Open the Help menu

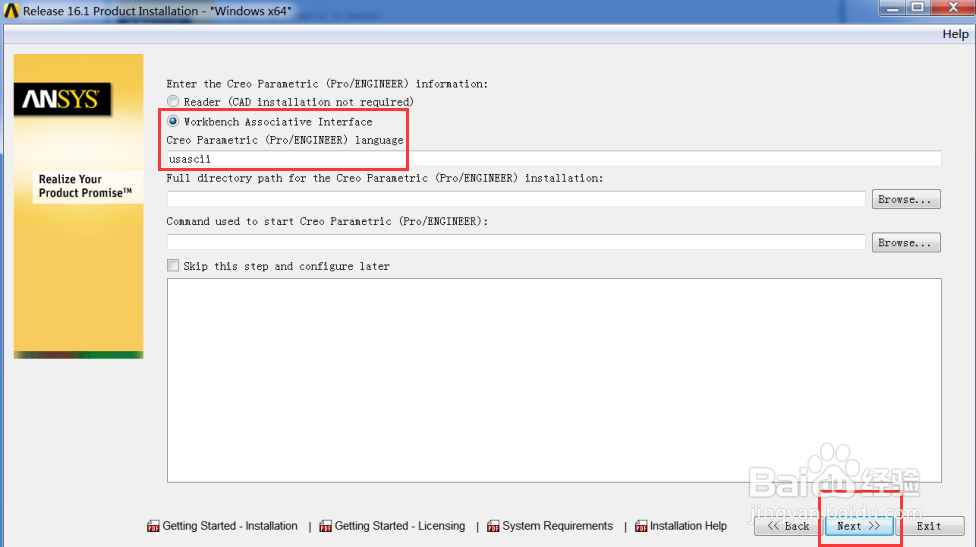click(x=955, y=34)
